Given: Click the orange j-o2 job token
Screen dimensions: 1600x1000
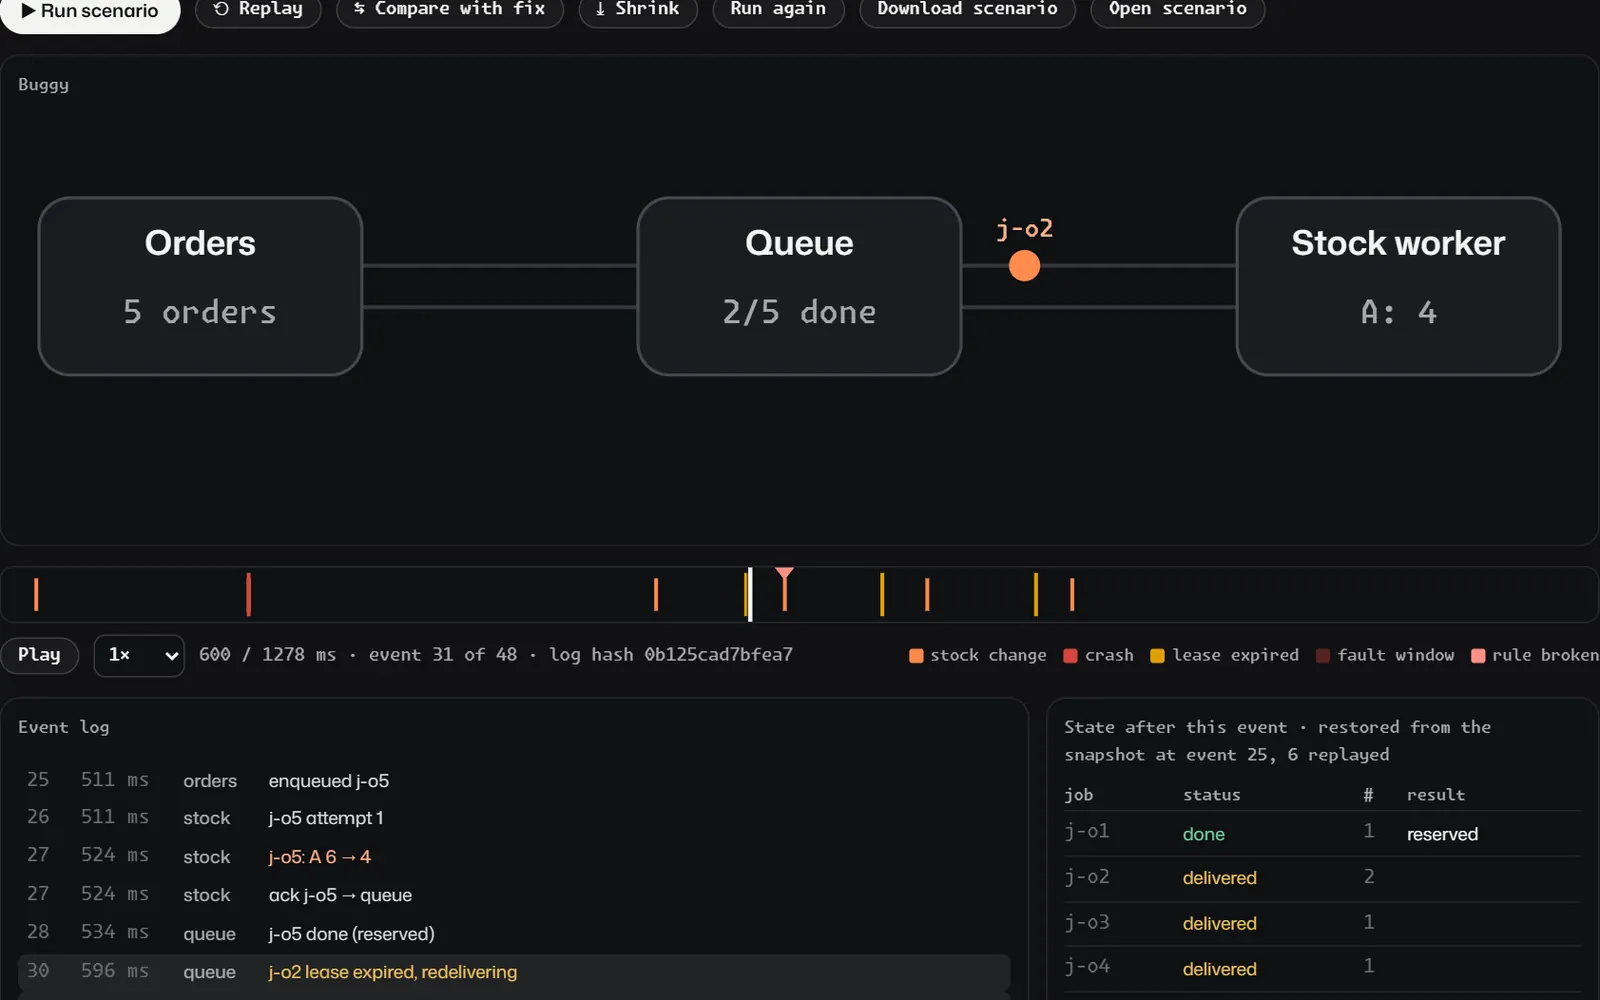Looking at the screenshot, I should [1024, 266].
